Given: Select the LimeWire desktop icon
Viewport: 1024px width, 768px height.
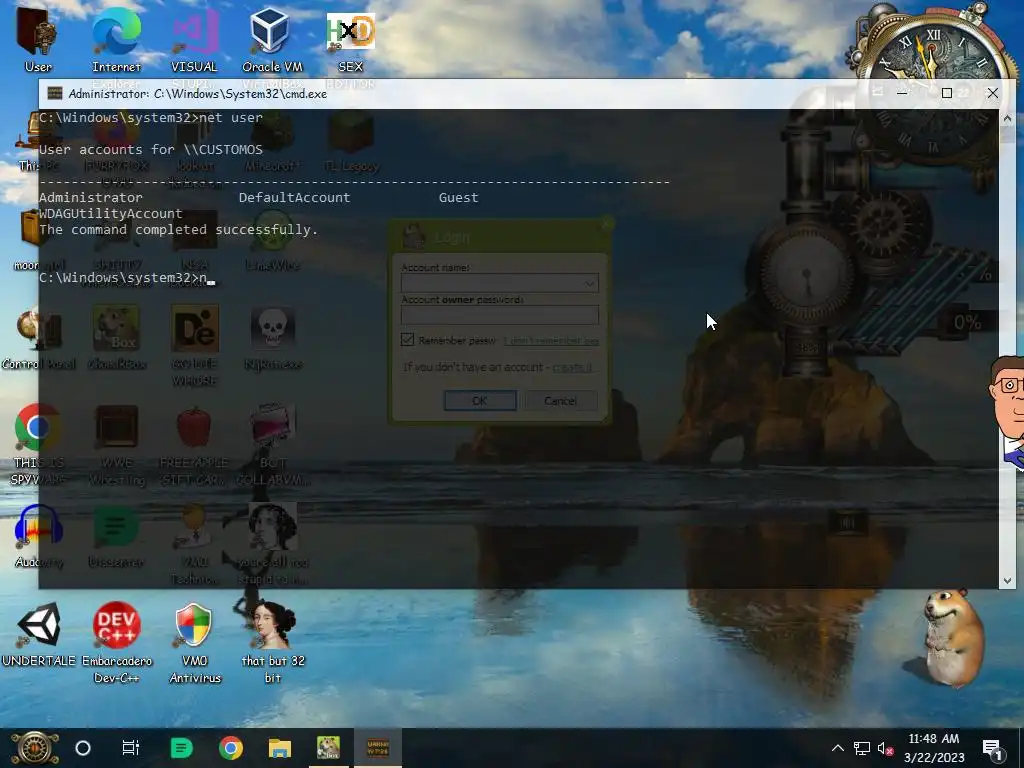Looking at the screenshot, I should 273,238.
